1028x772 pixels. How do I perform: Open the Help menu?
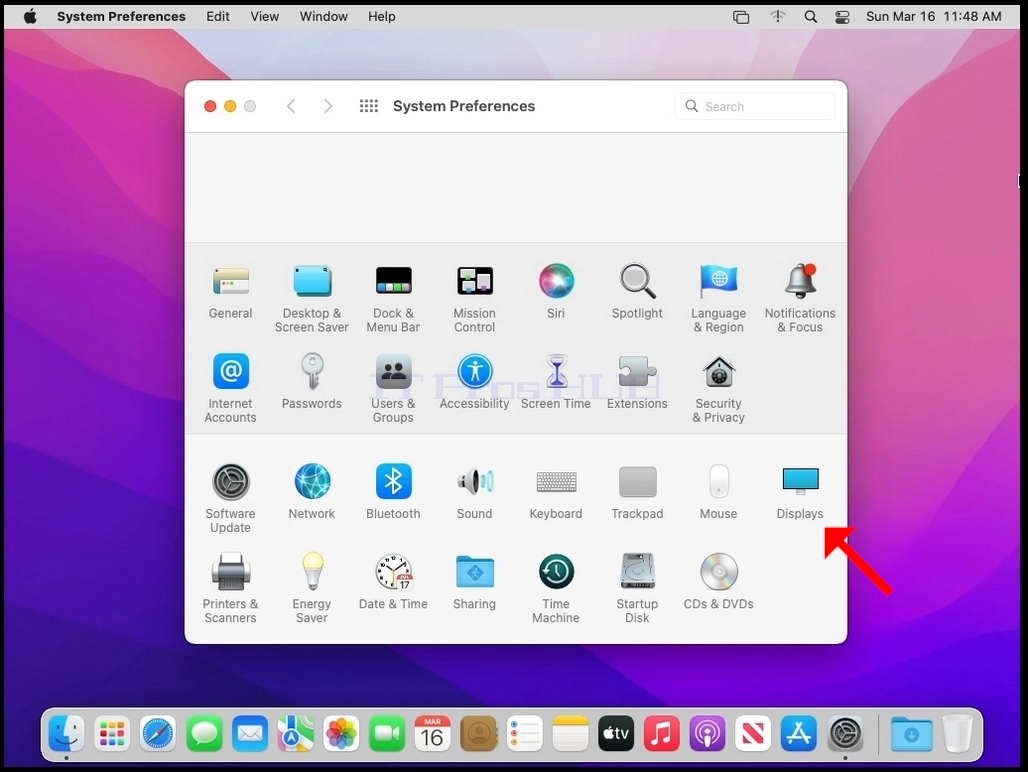point(382,16)
